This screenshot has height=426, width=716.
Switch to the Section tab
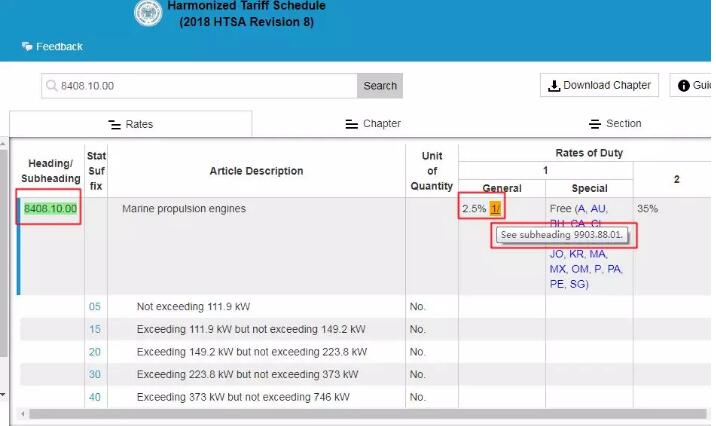point(615,124)
